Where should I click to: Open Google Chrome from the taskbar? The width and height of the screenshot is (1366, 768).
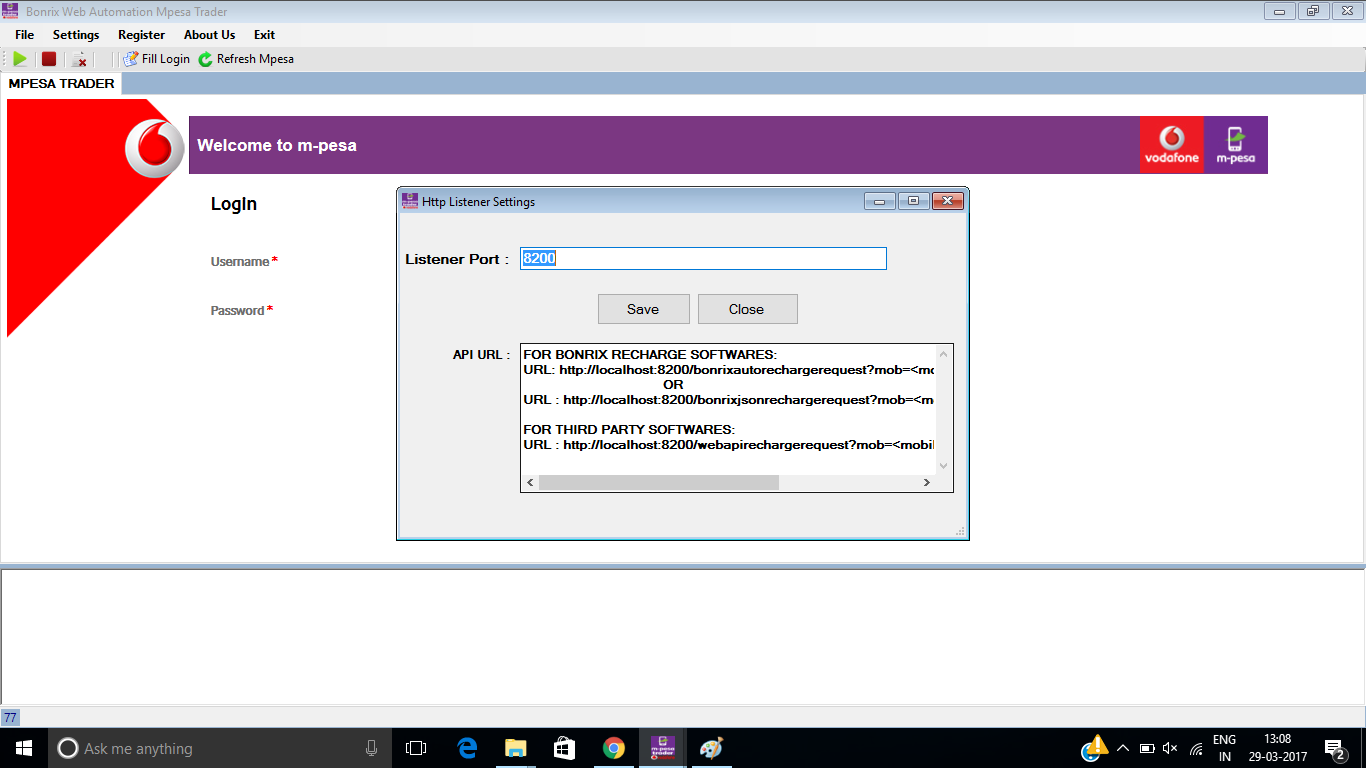point(614,748)
